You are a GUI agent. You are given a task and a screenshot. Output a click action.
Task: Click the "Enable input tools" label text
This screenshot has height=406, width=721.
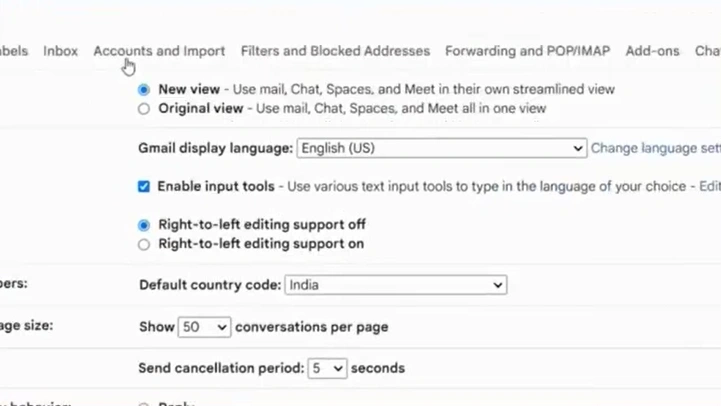(x=216, y=186)
